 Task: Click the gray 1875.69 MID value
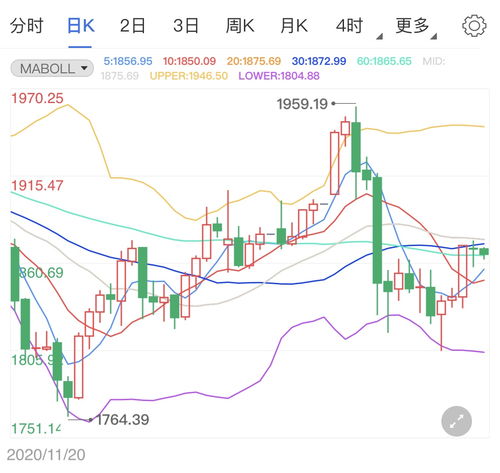click(120, 76)
